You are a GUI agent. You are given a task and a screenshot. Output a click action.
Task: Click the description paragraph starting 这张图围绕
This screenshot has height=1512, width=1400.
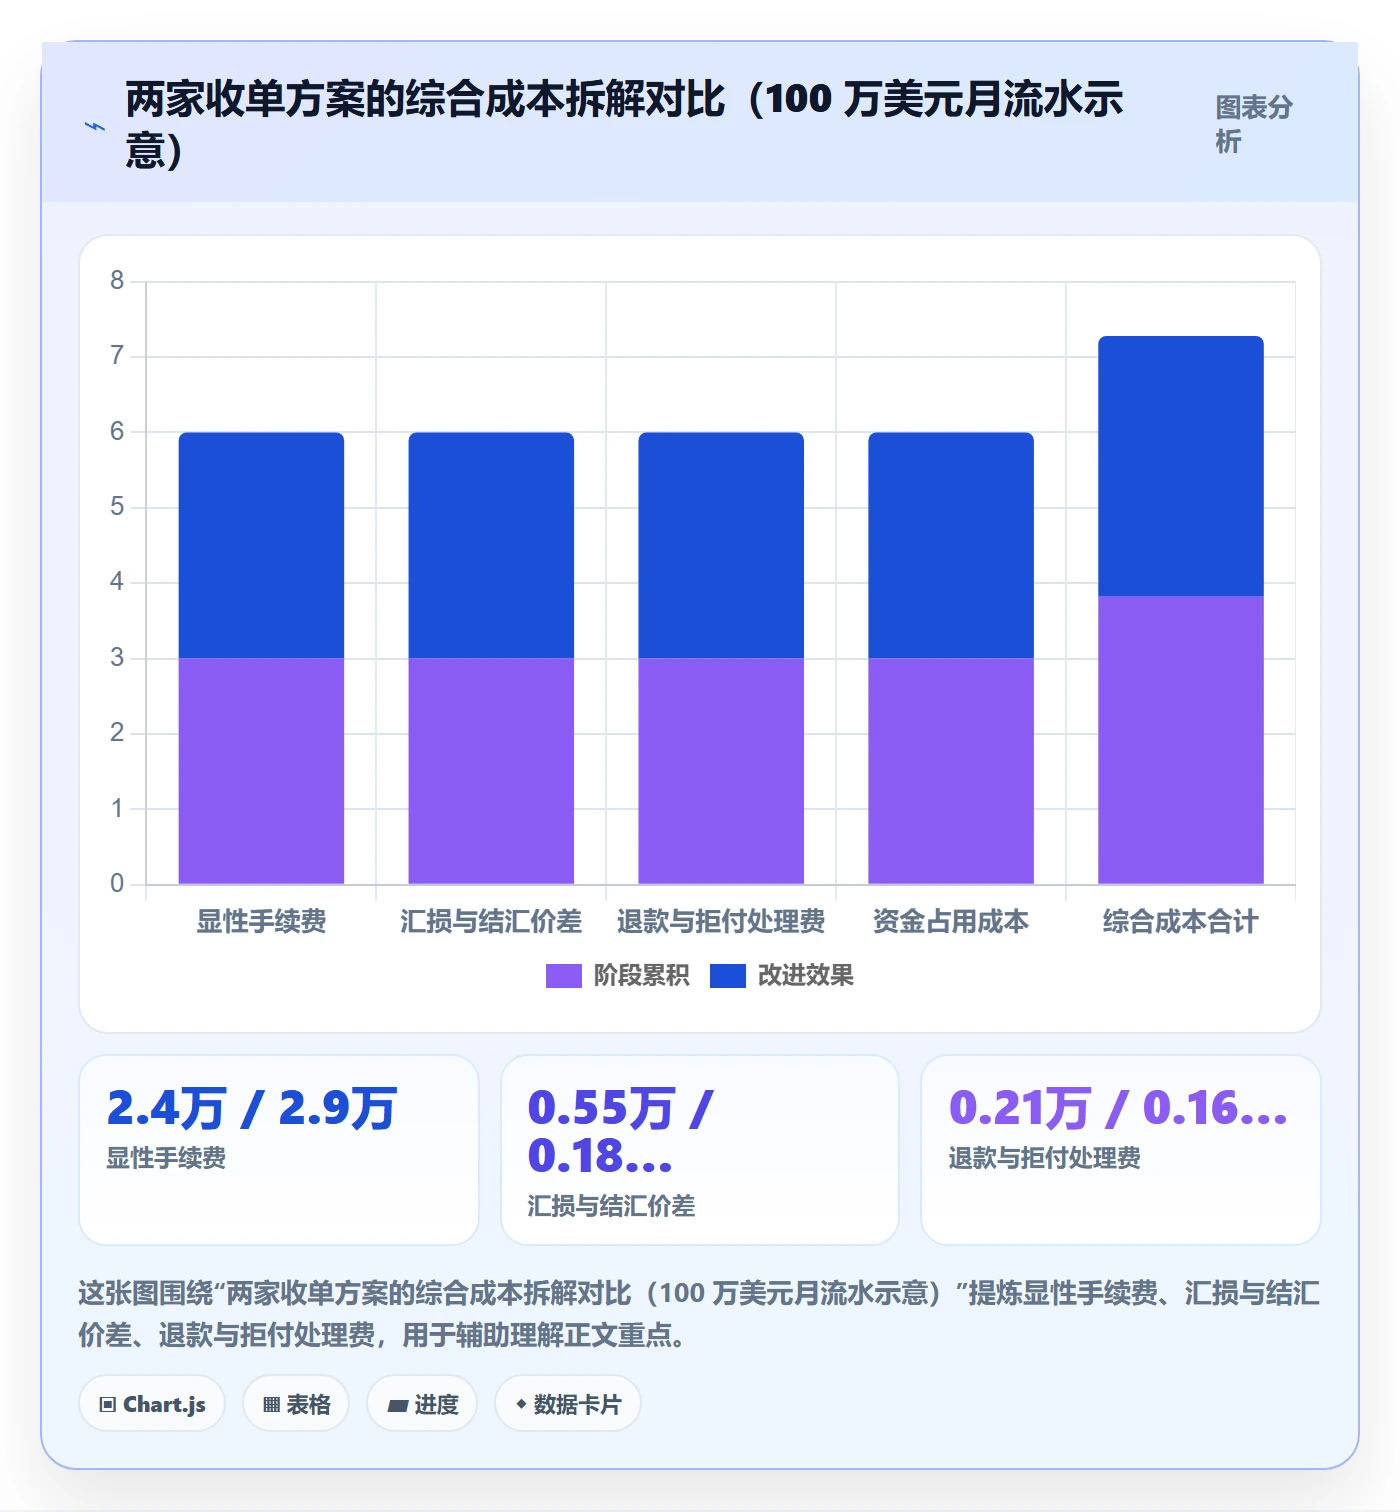pyautogui.click(x=699, y=1314)
